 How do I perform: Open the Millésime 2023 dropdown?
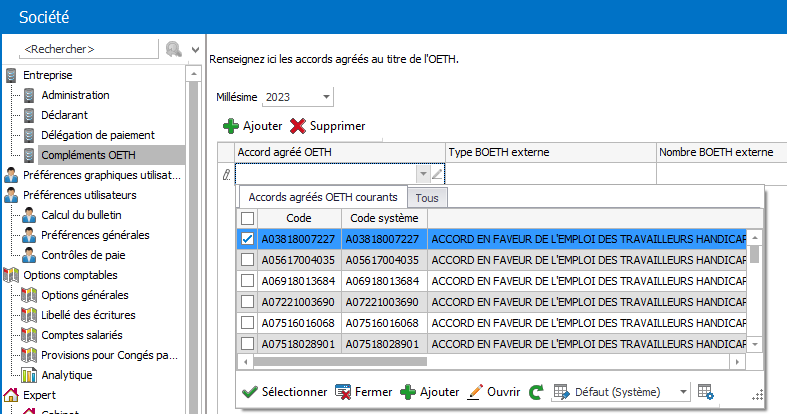point(326,97)
